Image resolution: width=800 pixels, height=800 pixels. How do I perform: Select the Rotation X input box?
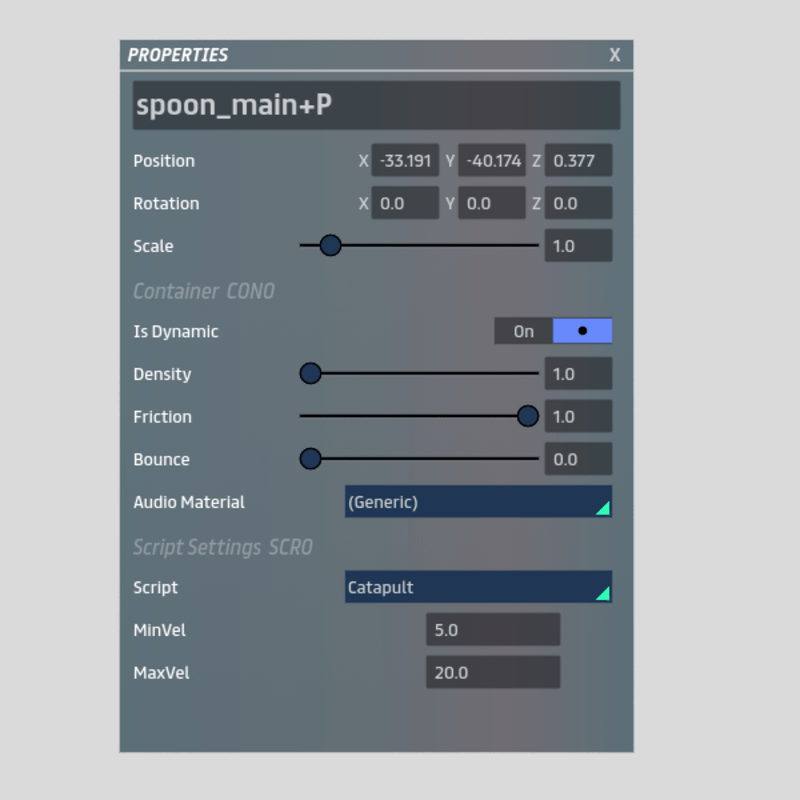[405, 203]
